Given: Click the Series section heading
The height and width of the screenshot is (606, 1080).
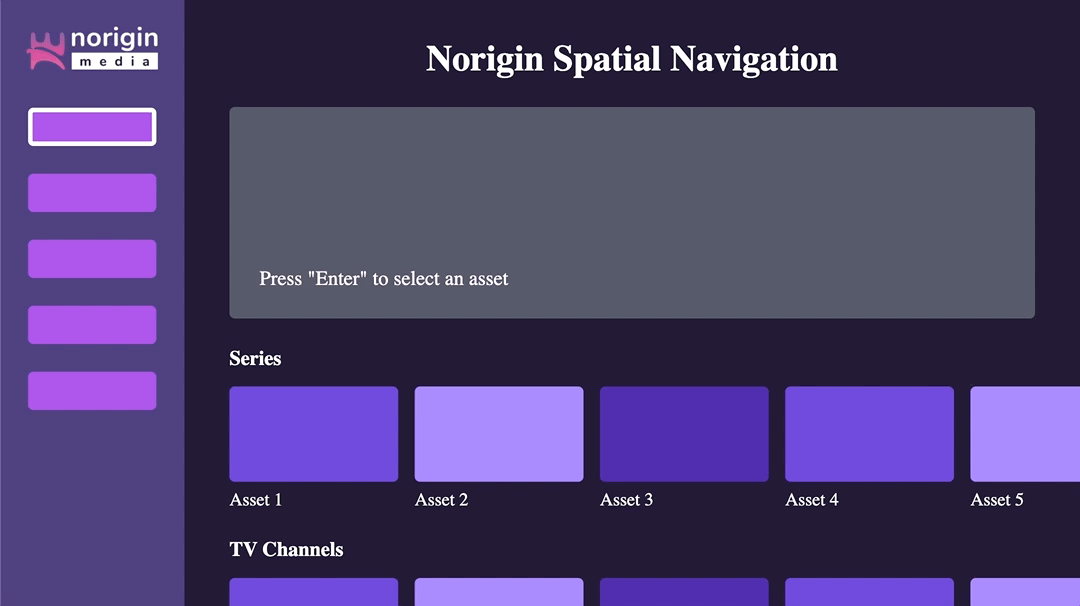Looking at the screenshot, I should click(x=255, y=359).
